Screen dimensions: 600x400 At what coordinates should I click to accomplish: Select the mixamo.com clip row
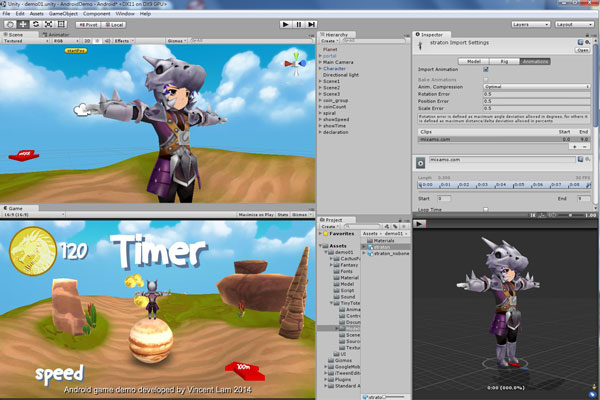click(x=504, y=139)
